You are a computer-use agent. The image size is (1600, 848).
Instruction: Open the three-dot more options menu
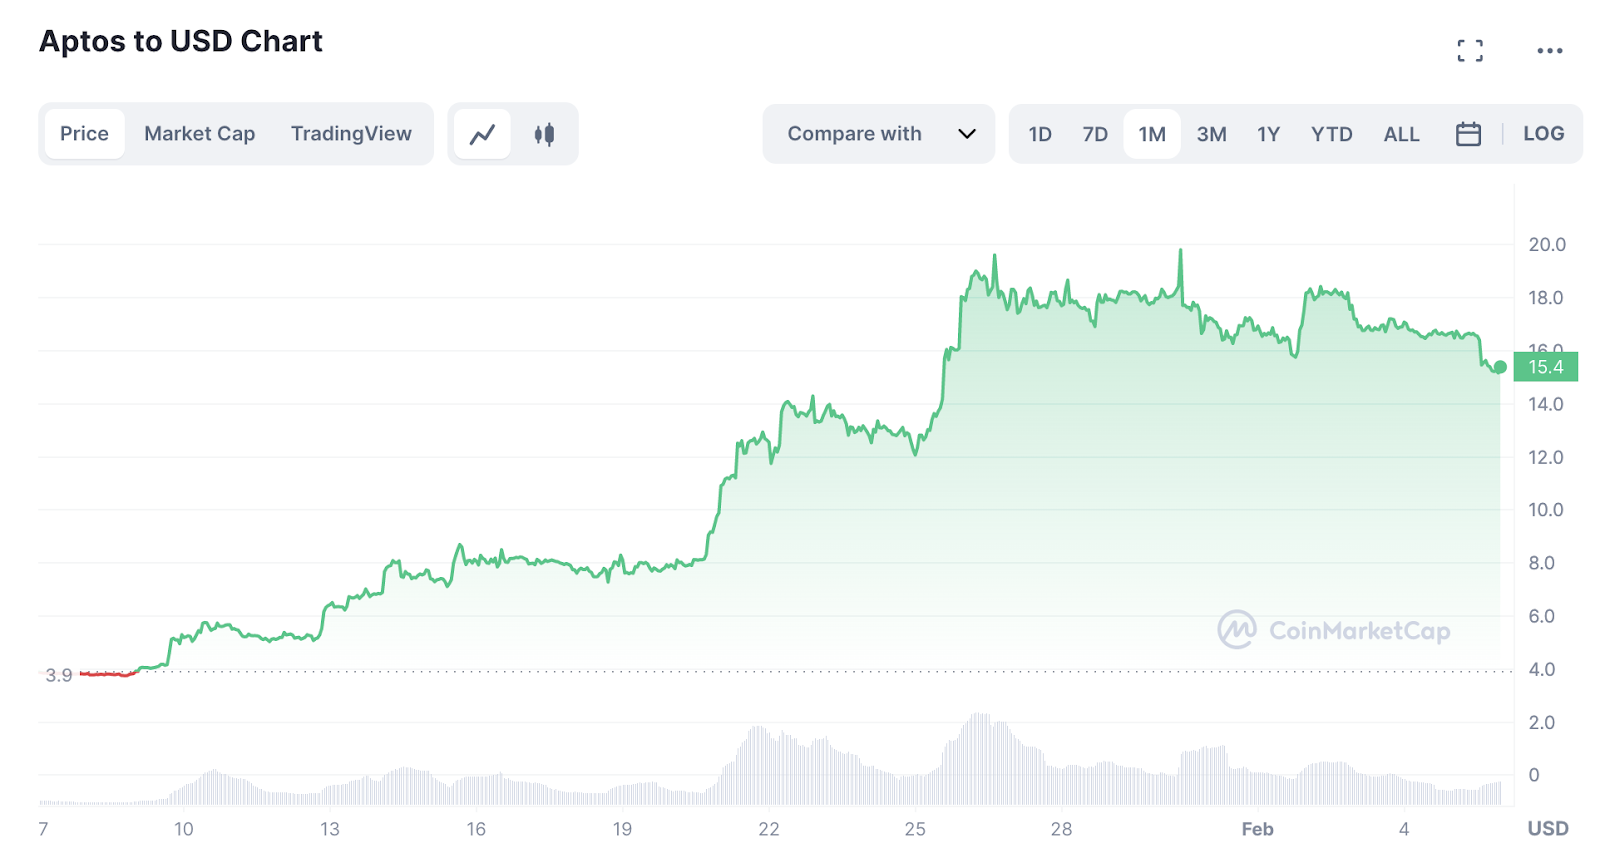point(1549,51)
